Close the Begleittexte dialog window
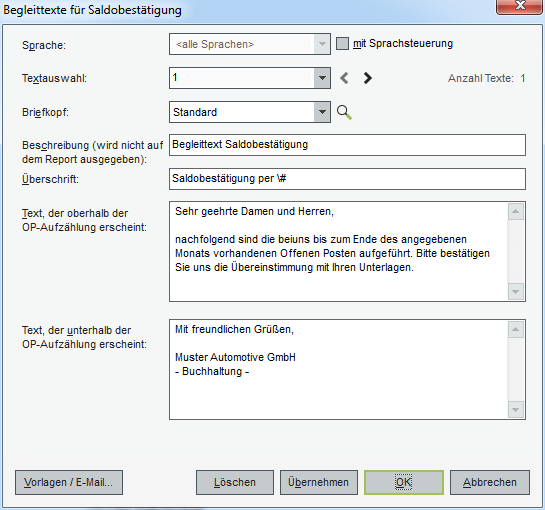Image resolution: width=545 pixels, height=510 pixels. tap(520, 6)
